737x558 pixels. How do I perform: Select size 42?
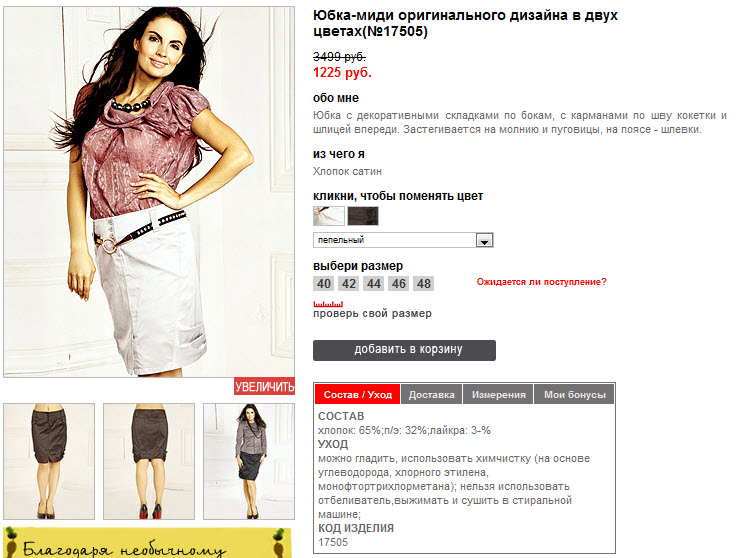[x=348, y=283]
